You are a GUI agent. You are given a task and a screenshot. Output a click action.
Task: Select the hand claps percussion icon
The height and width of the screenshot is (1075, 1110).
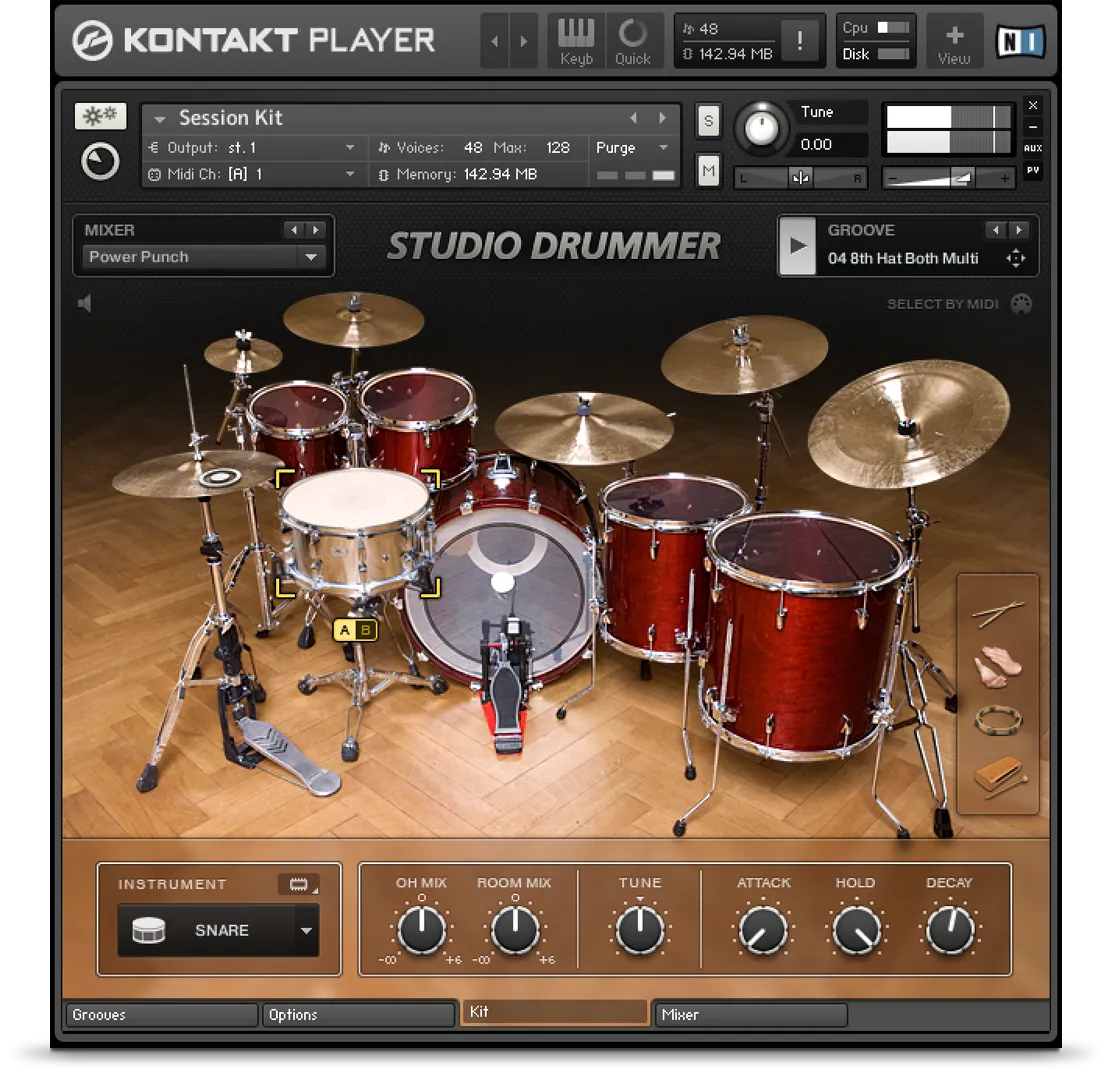tap(997, 667)
